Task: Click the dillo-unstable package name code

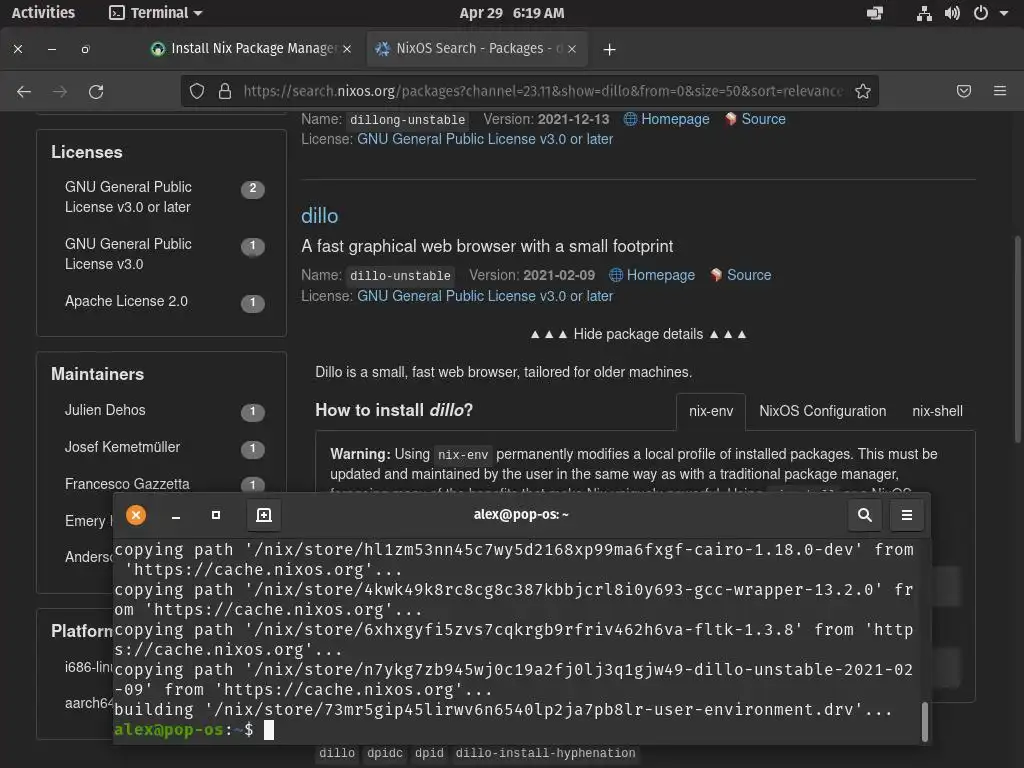Action: [x=400, y=276]
